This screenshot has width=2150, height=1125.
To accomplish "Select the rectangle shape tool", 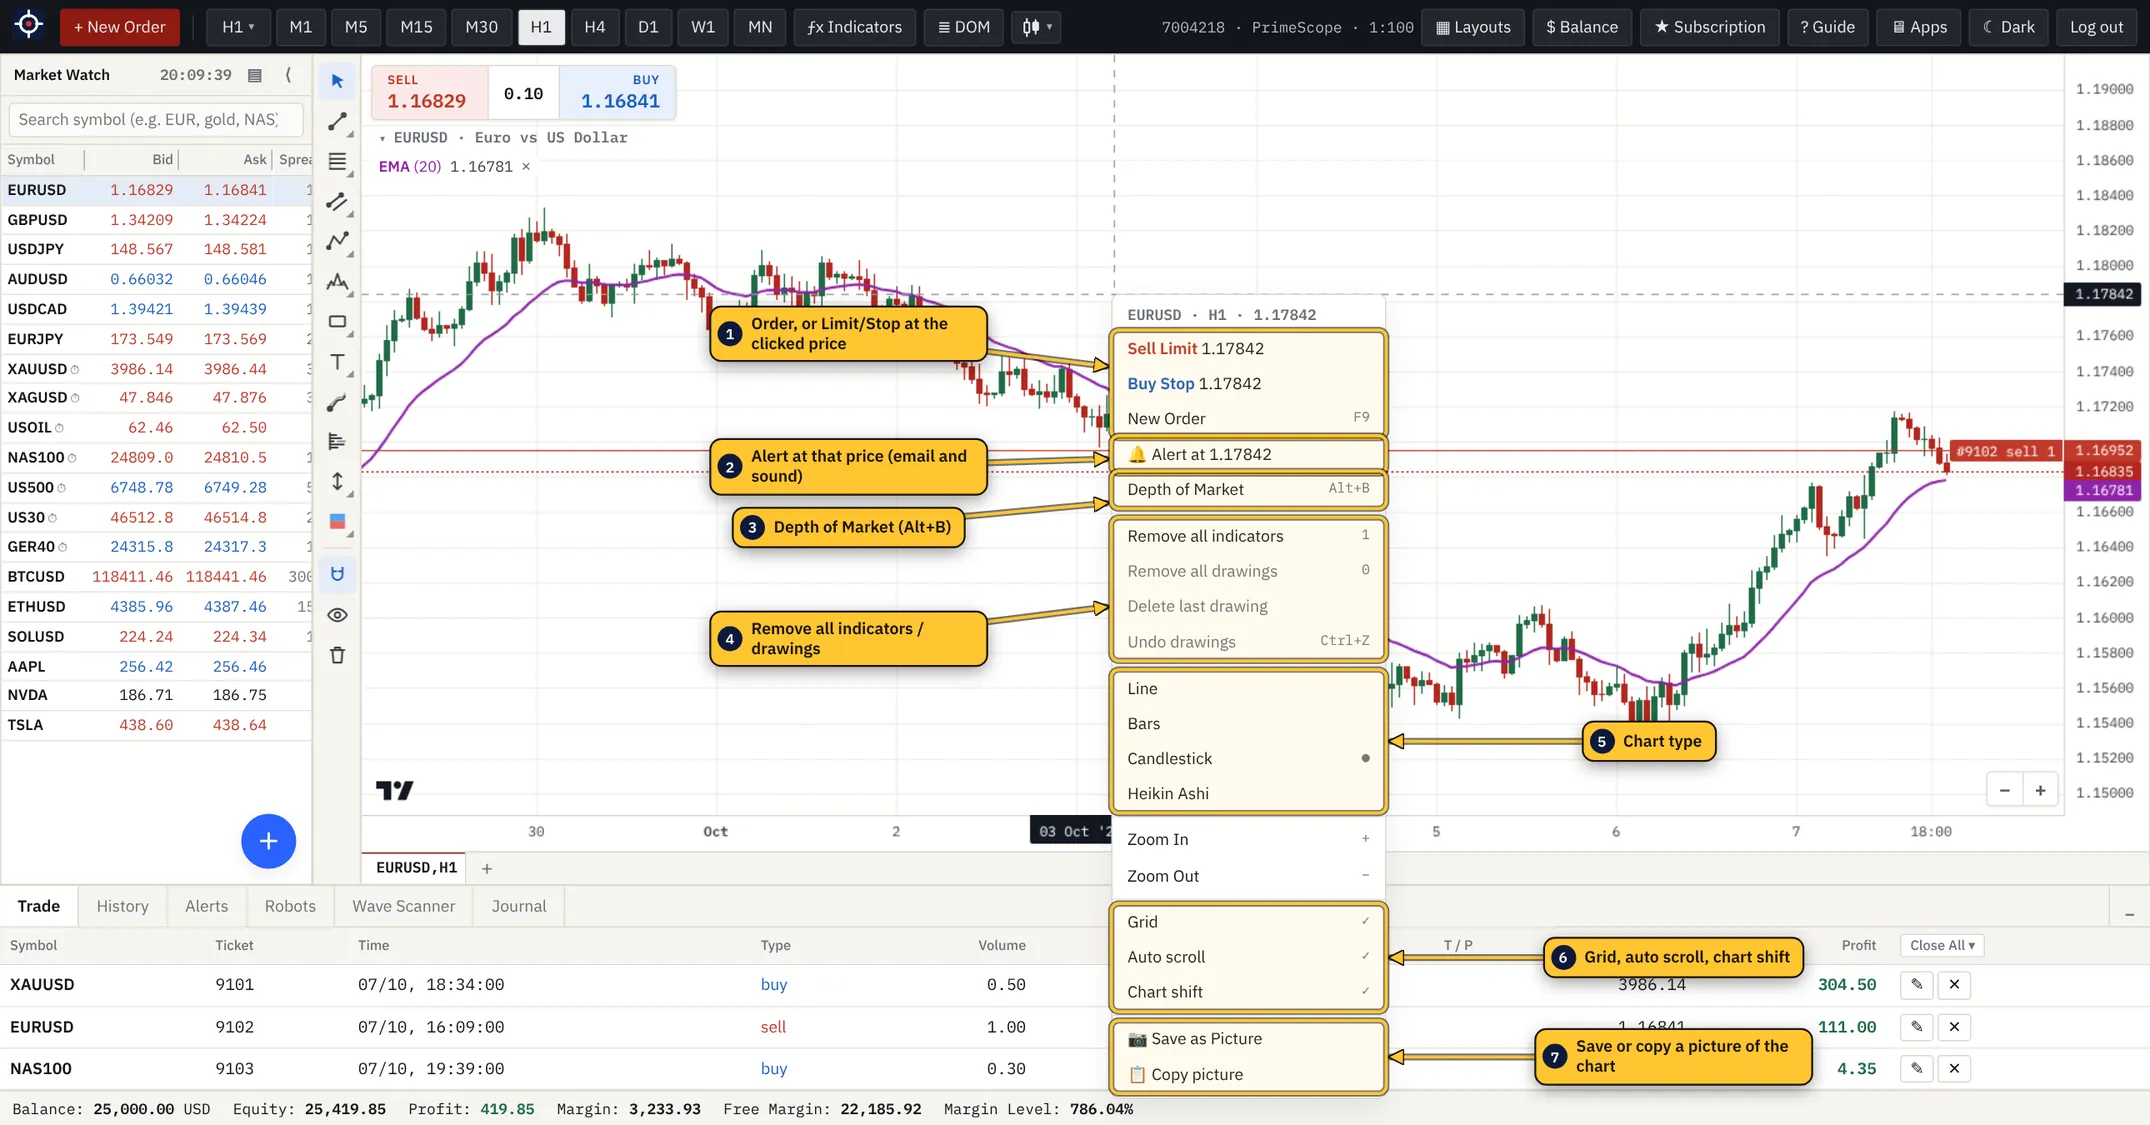I will [x=337, y=322].
